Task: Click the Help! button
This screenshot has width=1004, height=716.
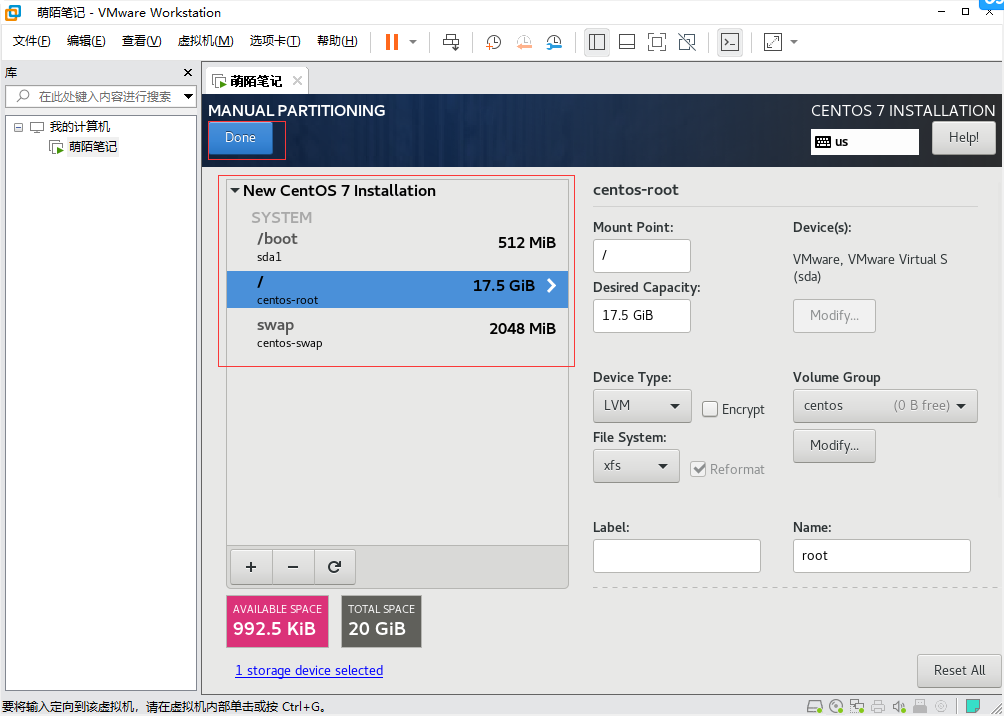Action: pyautogui.click(x=964, y=138)
